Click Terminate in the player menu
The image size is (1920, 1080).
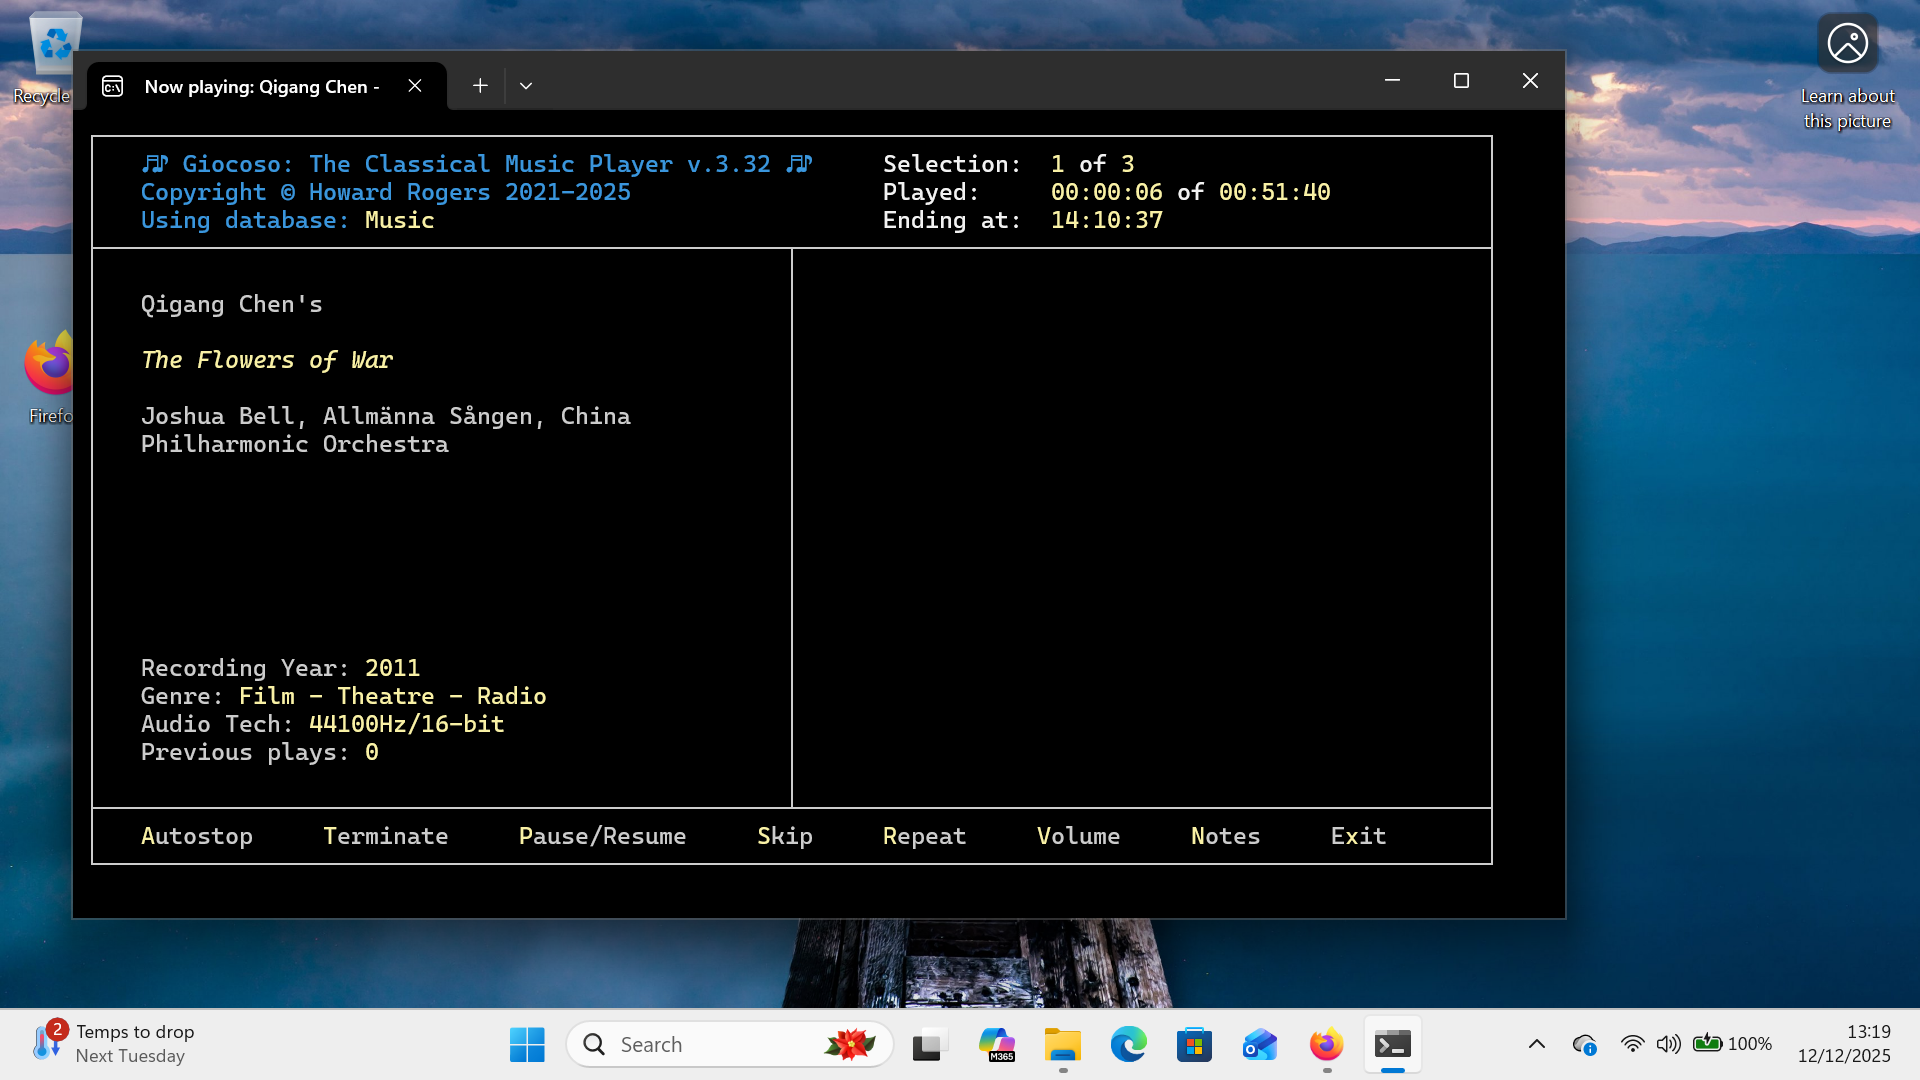(385, 836)
